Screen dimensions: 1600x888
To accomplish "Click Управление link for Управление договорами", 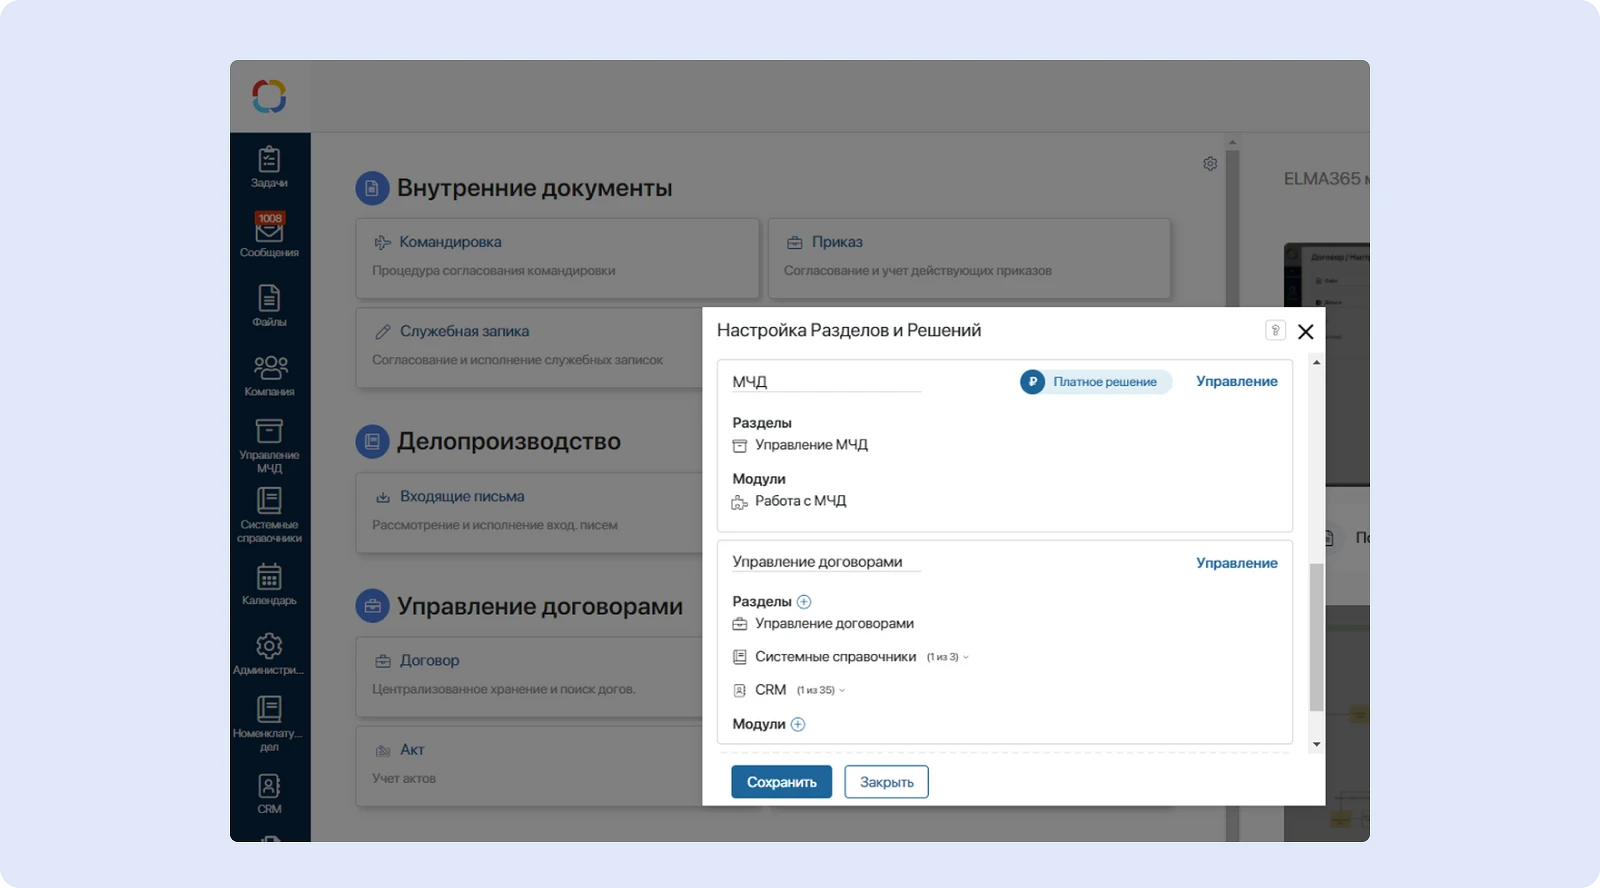I will (1237, 563).
